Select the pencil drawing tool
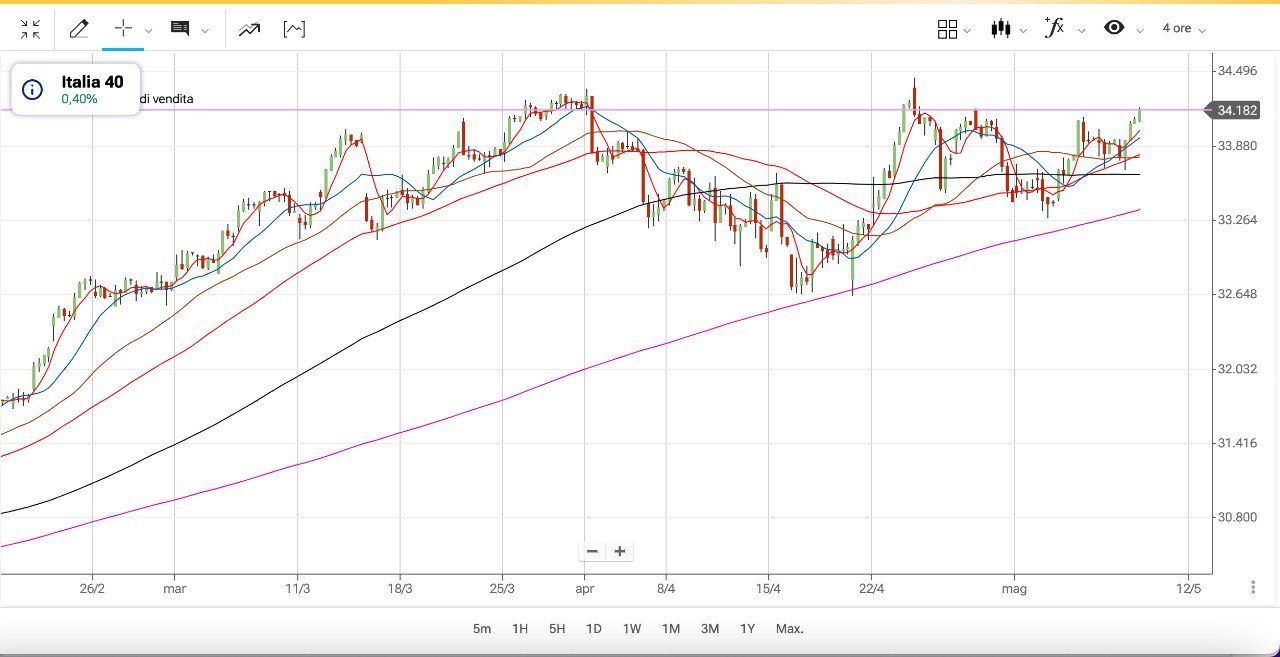1280x657 pixels. [79, 29]
